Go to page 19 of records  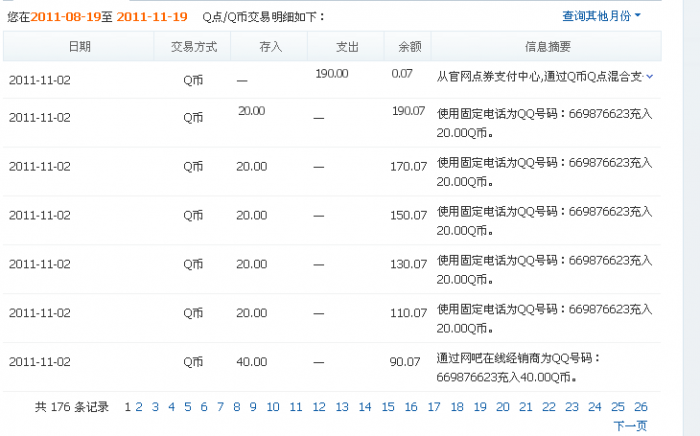[x=480, y=407]
